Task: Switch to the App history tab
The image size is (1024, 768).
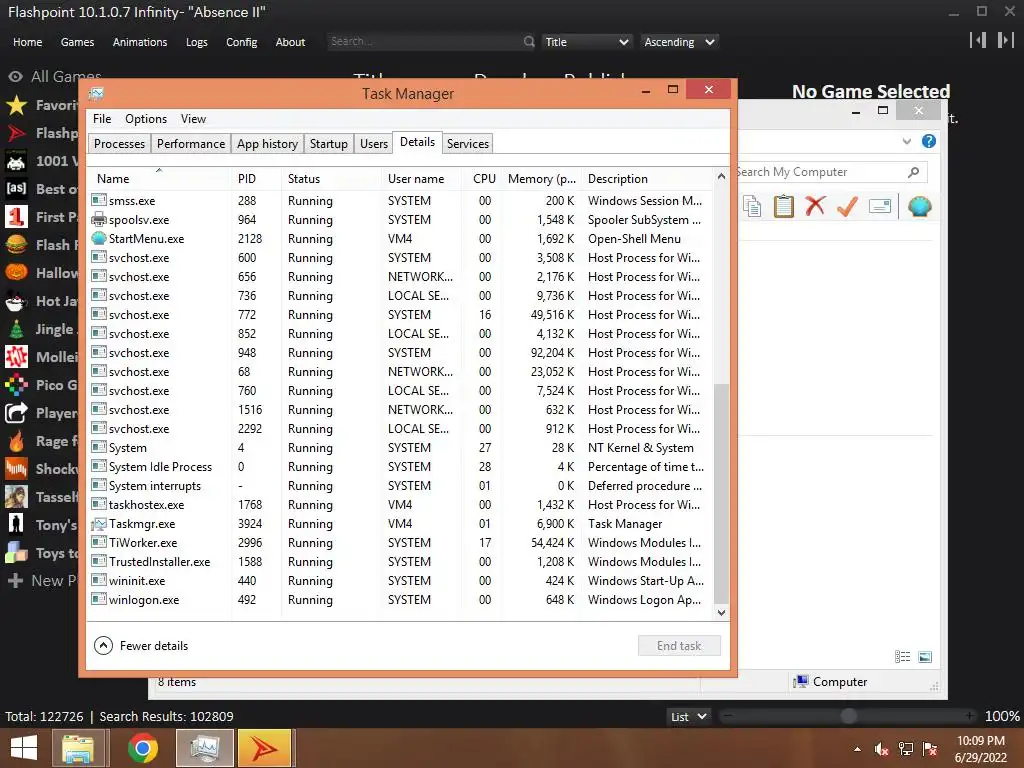Action: tap(267, 144)
